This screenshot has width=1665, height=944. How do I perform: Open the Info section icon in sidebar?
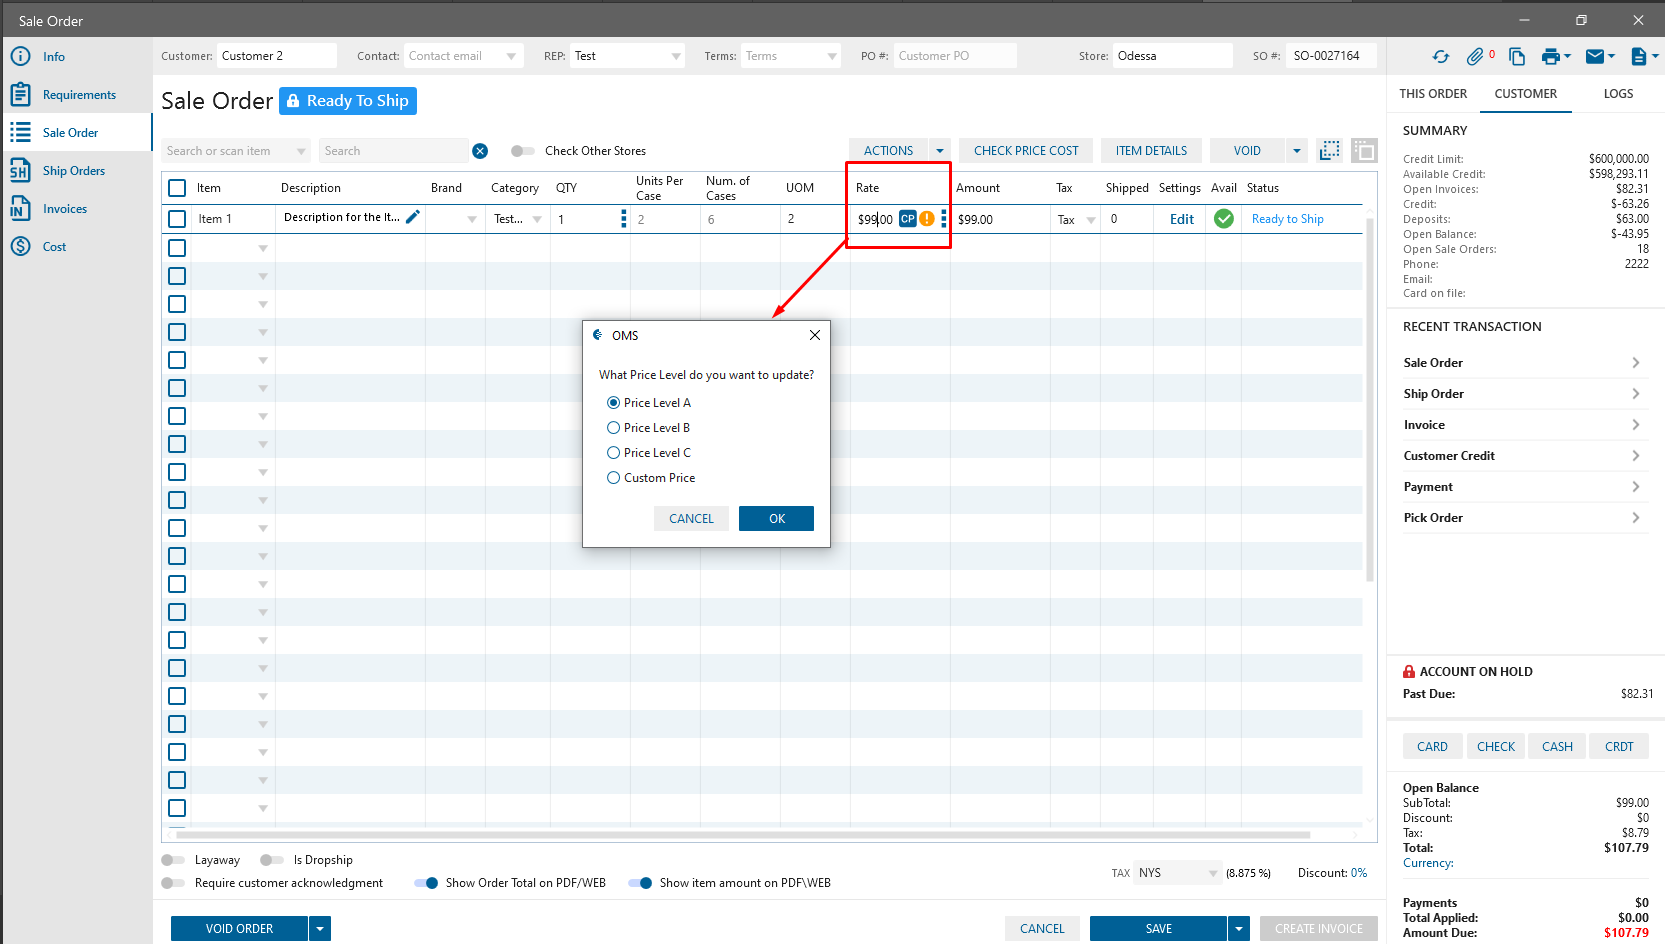(x=20, y=56)
